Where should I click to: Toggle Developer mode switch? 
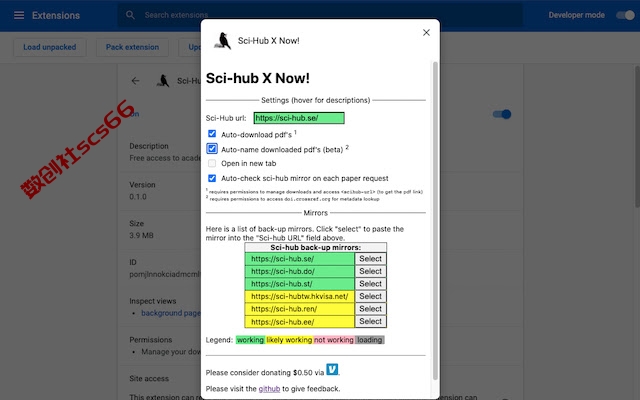[625, 15]
